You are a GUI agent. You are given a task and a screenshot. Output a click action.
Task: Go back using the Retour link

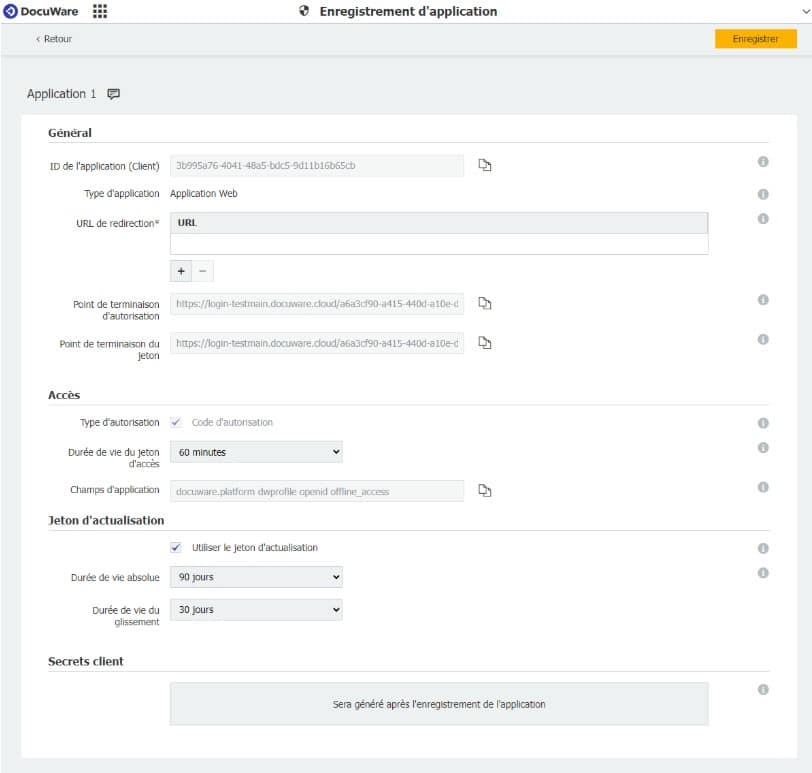coord(54,39)
